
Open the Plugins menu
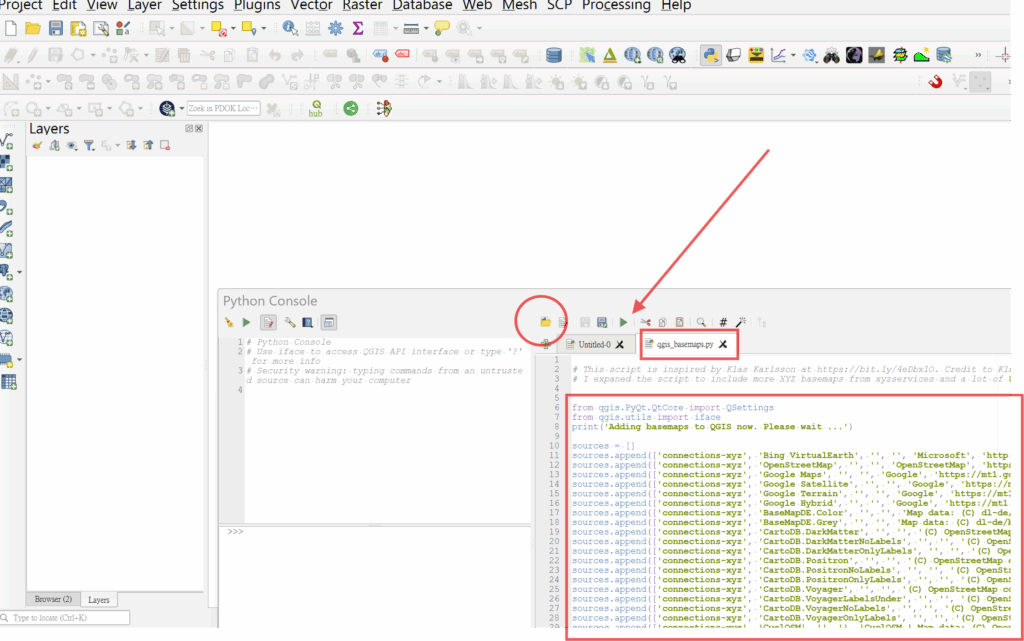256,5
